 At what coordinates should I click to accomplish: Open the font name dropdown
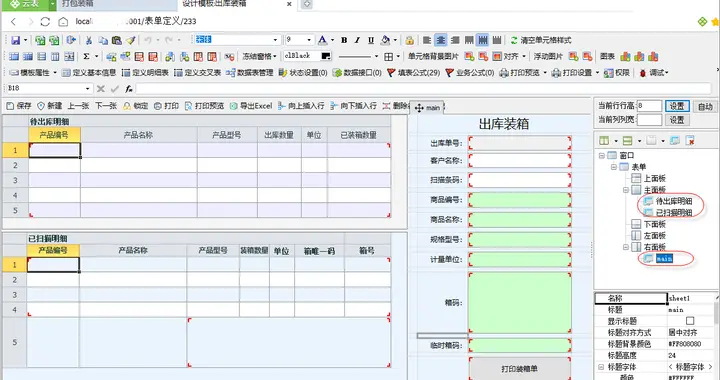[276, 40]
